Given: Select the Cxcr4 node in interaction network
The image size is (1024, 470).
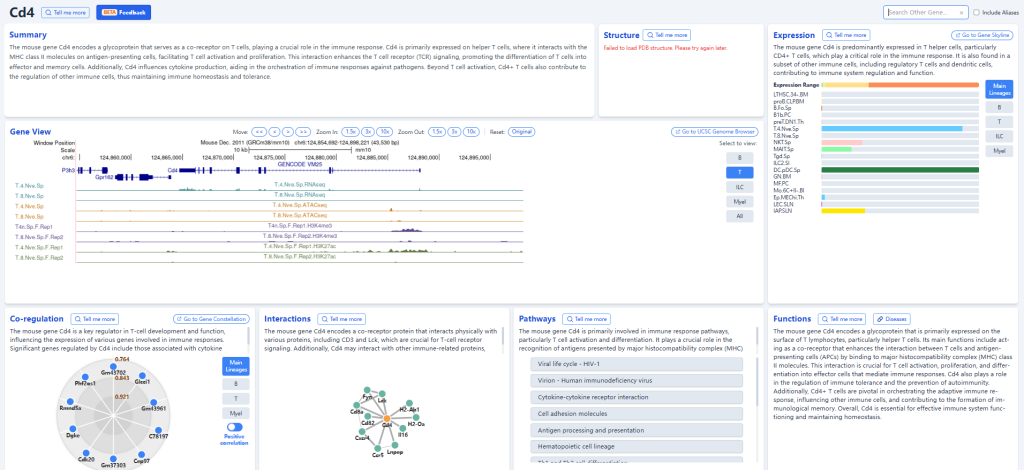Looking at the screenshot, I should point(362,431).
